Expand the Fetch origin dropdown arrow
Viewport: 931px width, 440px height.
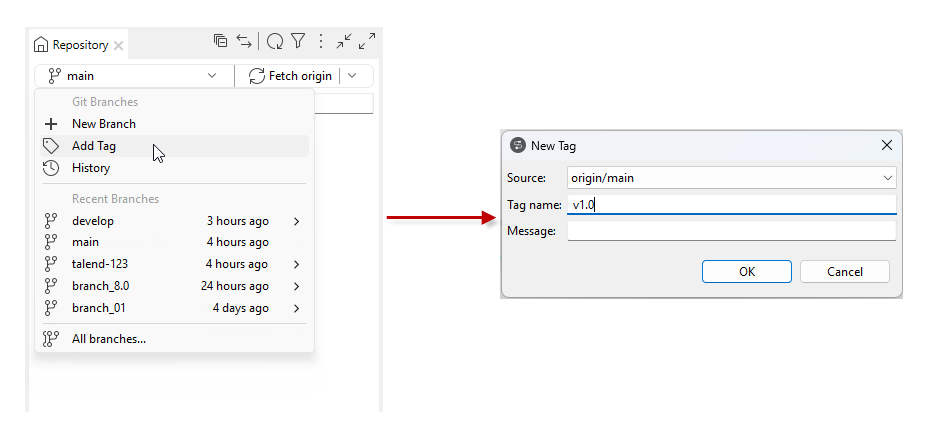tap(353, 76)
